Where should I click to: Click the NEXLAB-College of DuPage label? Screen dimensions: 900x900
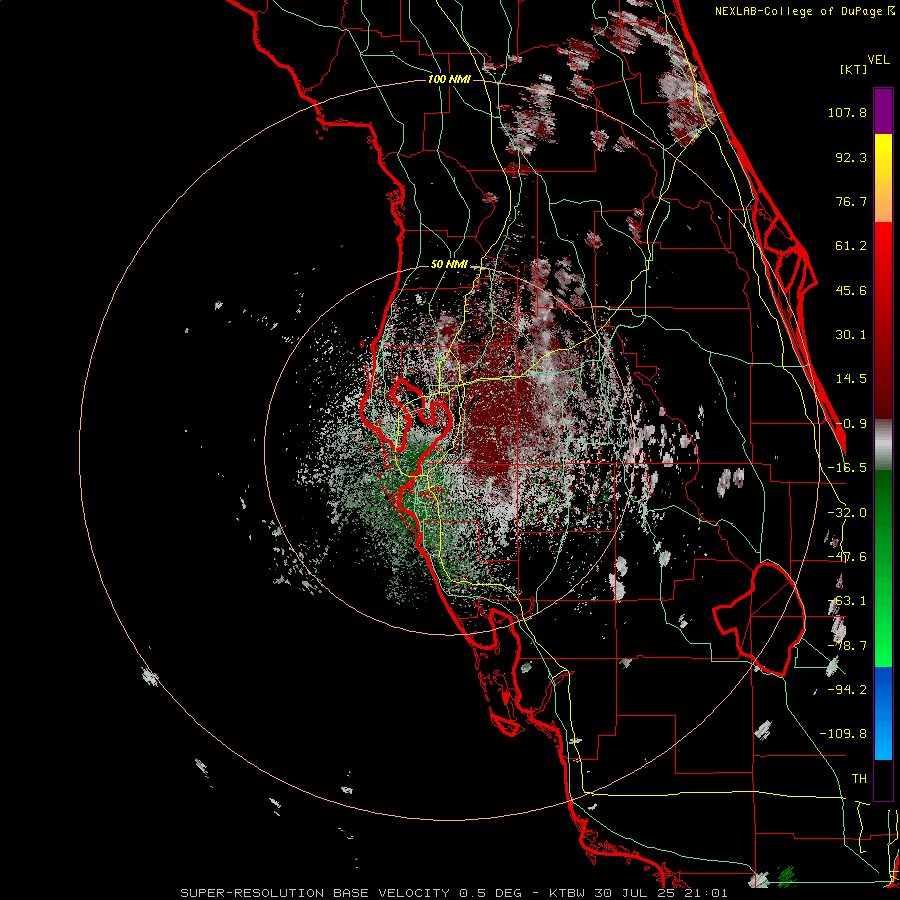tap(800, 11)
